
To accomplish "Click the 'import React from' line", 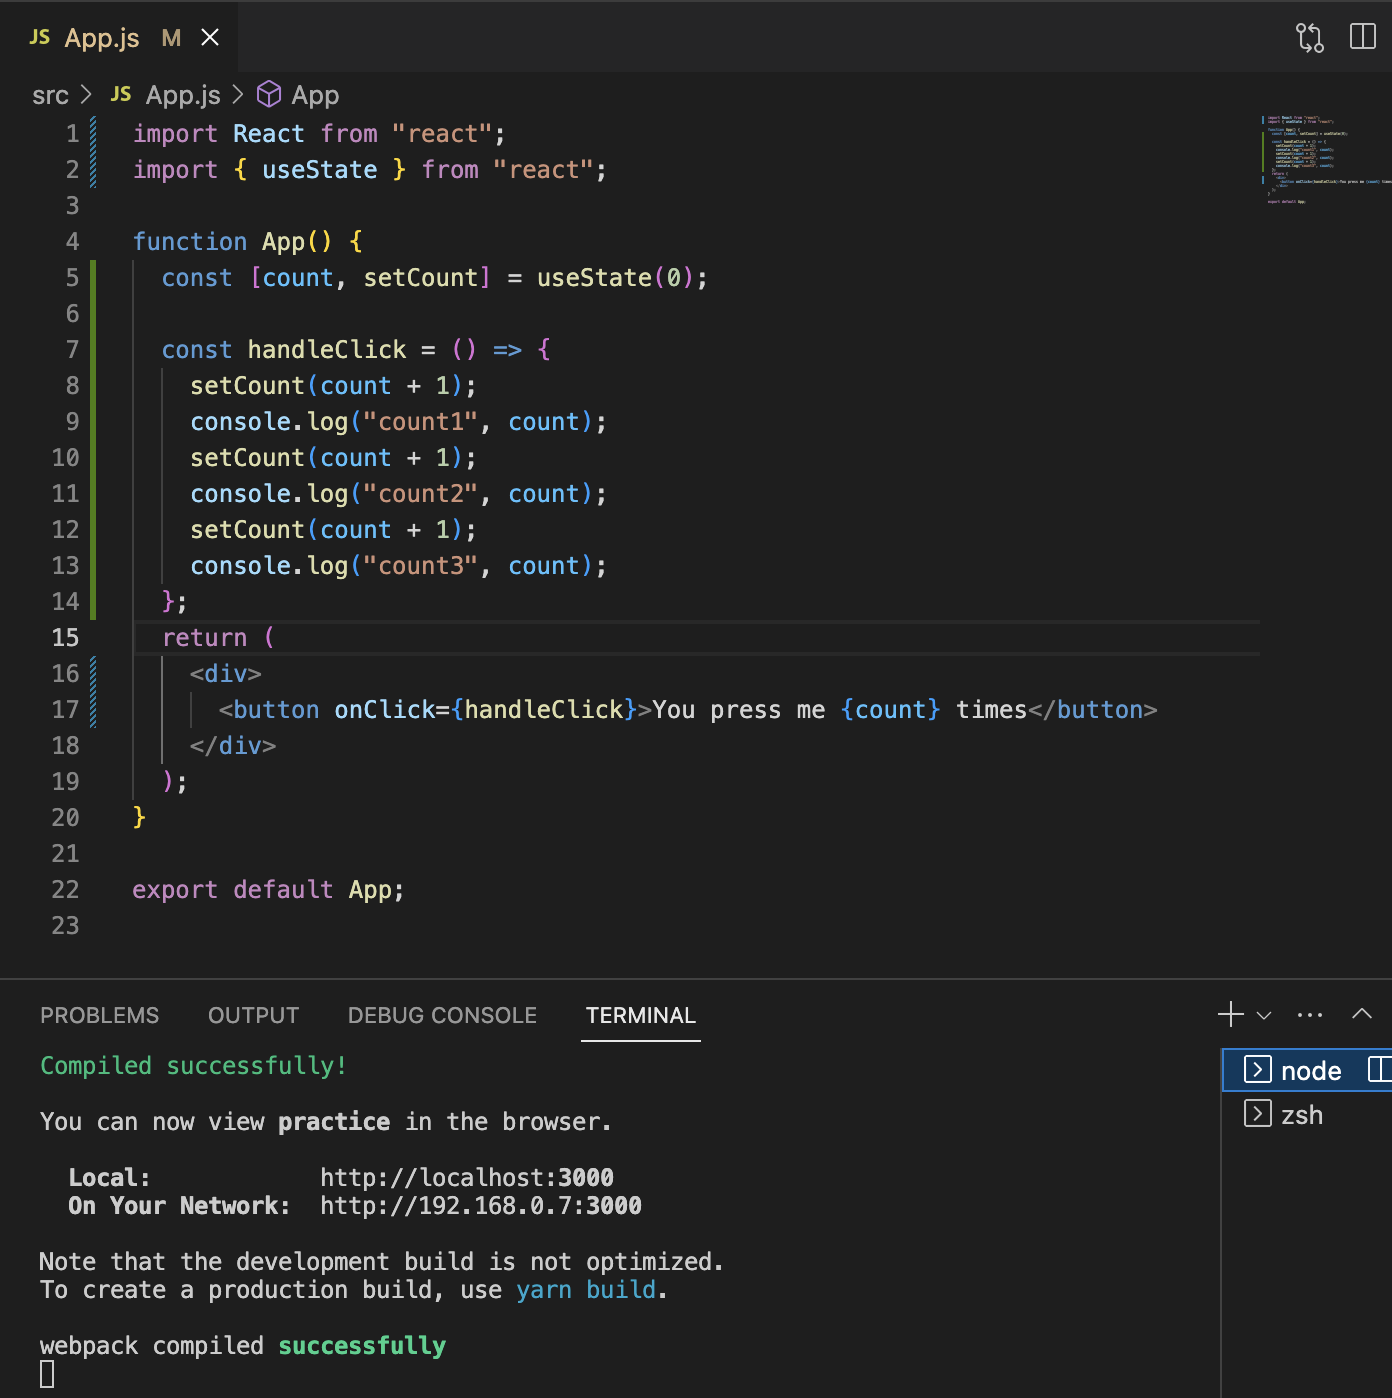I will [x=319, y=133].
